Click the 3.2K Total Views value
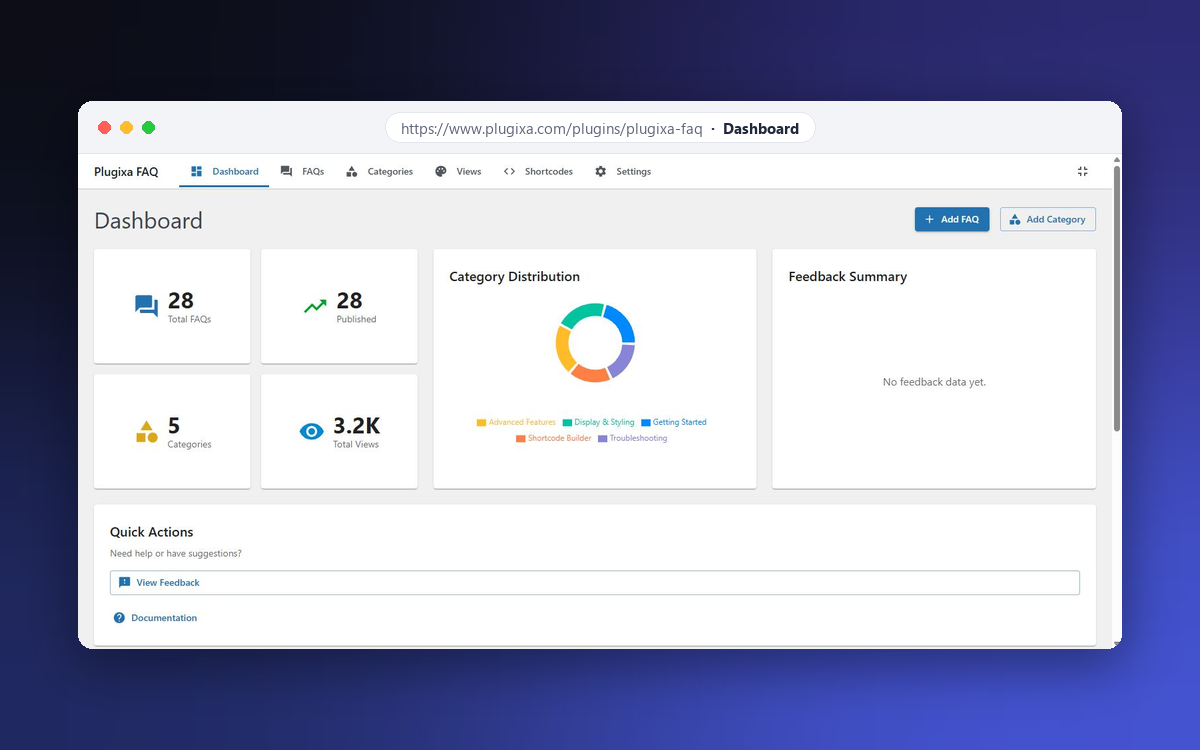1200x750 pixels. pyautogui.click(x=356, y=426)
